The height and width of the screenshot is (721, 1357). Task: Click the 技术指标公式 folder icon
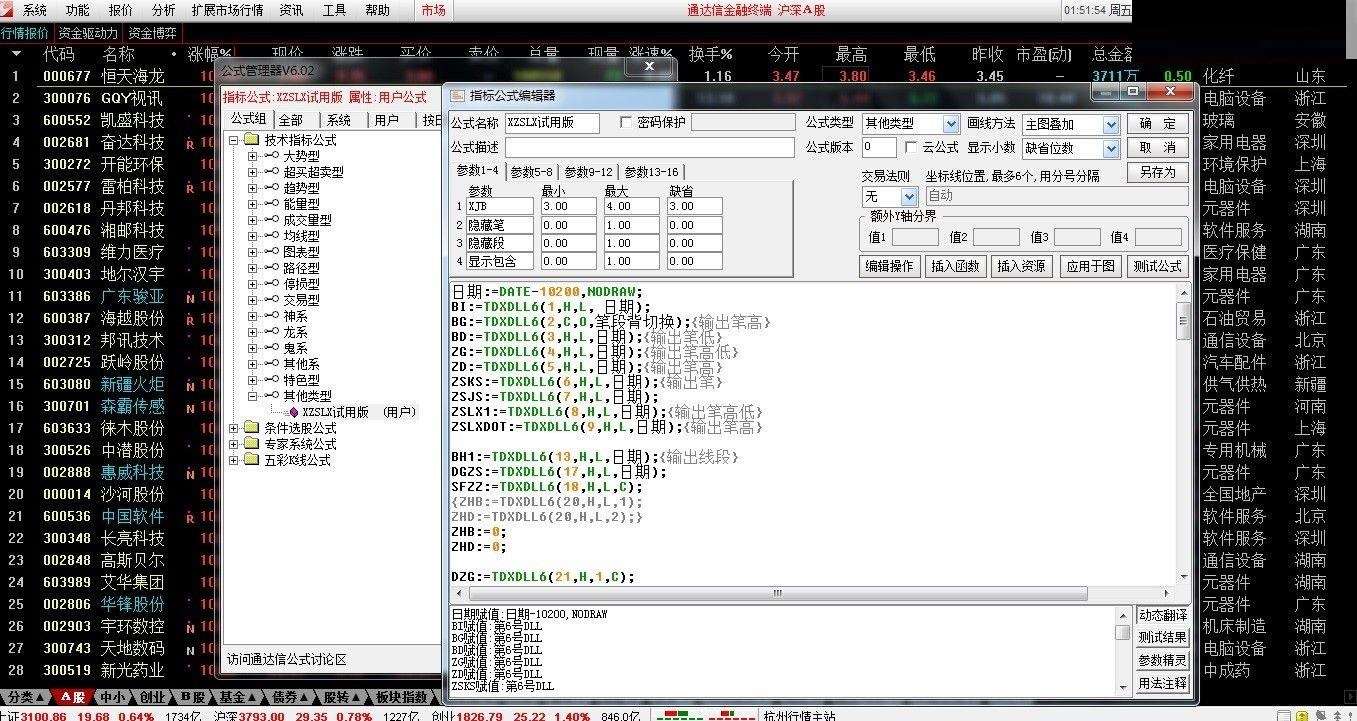click(x=252, y=140)
